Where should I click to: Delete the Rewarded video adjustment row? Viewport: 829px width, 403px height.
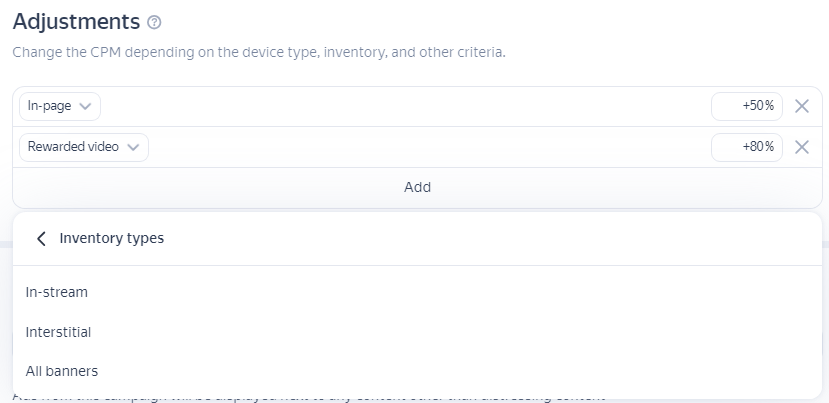(801, 147)
